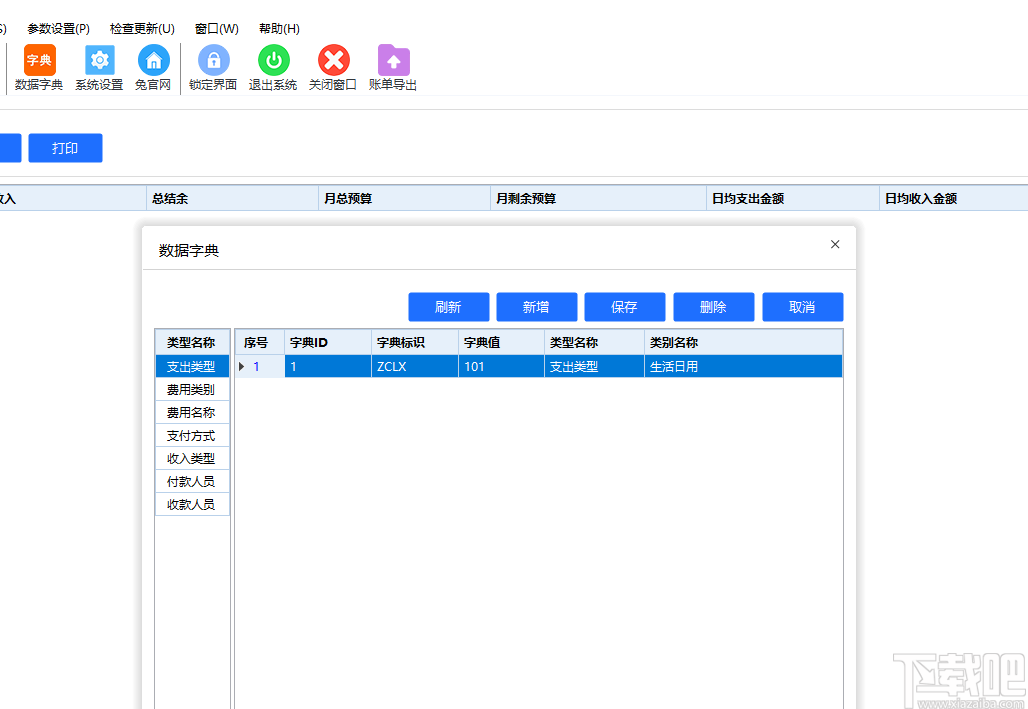Click 支出类型 cell in the grid row
Viewport: 1028px width, 709px height.
(595, 367)
